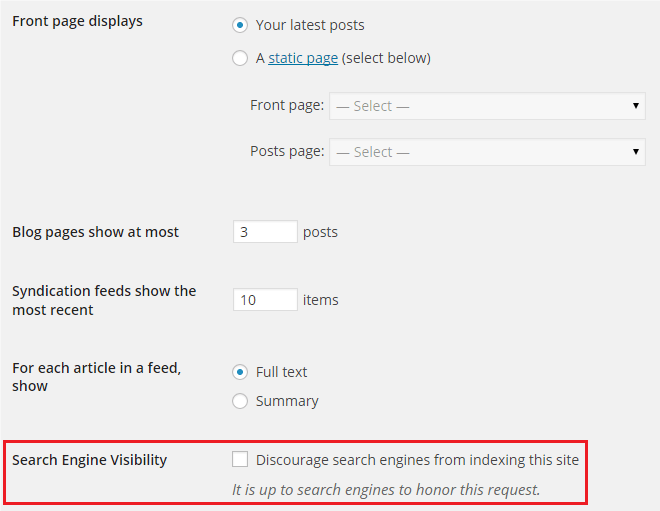Click the "Posts page:" field label
This screenshot has width=660, height=511.
coord(287,152)
